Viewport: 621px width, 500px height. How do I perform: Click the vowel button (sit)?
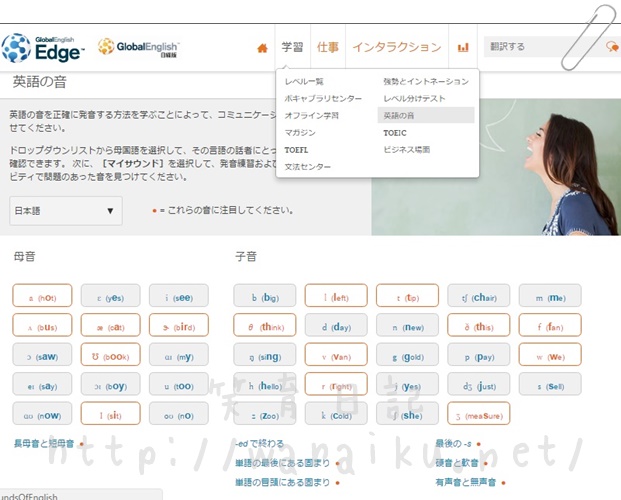110,413
